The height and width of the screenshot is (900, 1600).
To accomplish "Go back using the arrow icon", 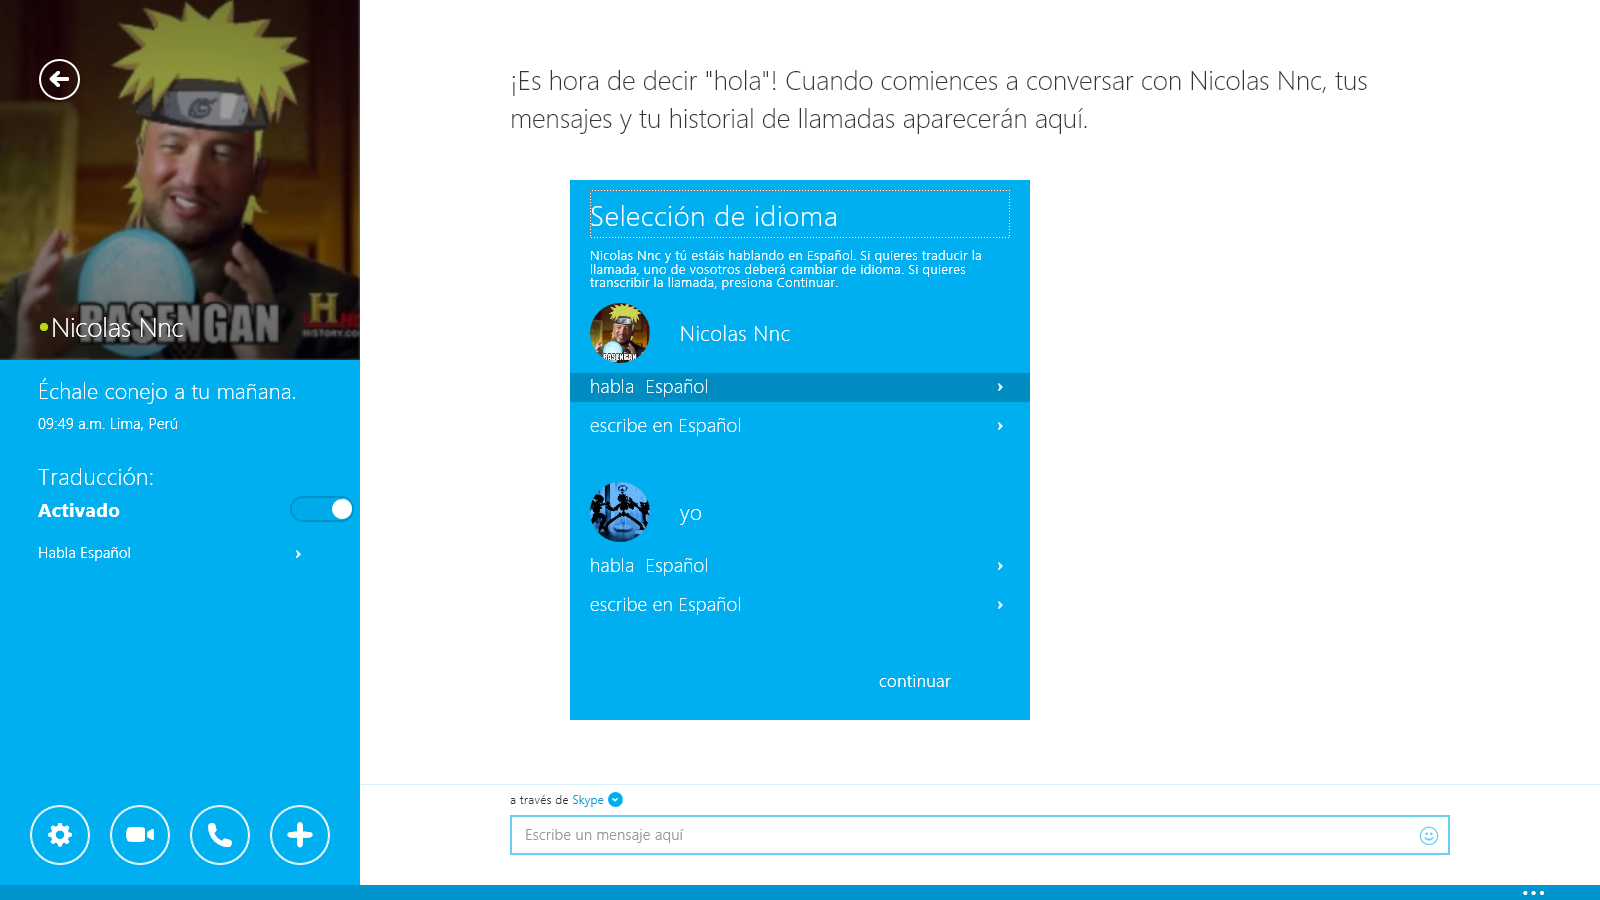I will coord(59,79).
